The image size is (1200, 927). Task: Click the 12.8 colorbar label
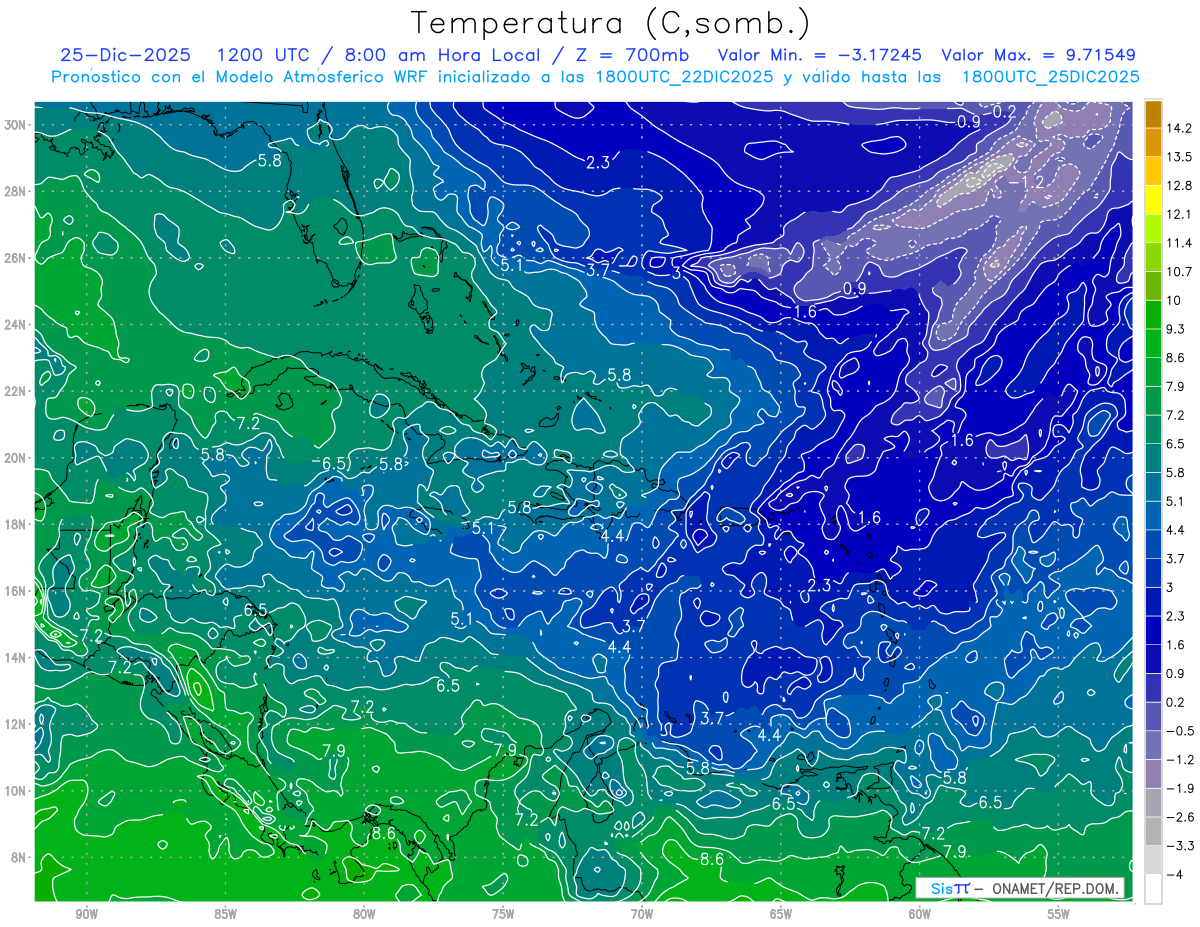click(1181, 186)
